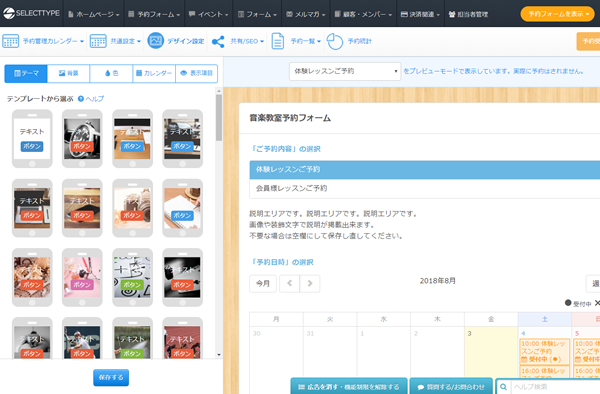Open the 体験レッスンご予約 preview select box
The width and height of the screenshot is (600, 394).
[345, 71]
